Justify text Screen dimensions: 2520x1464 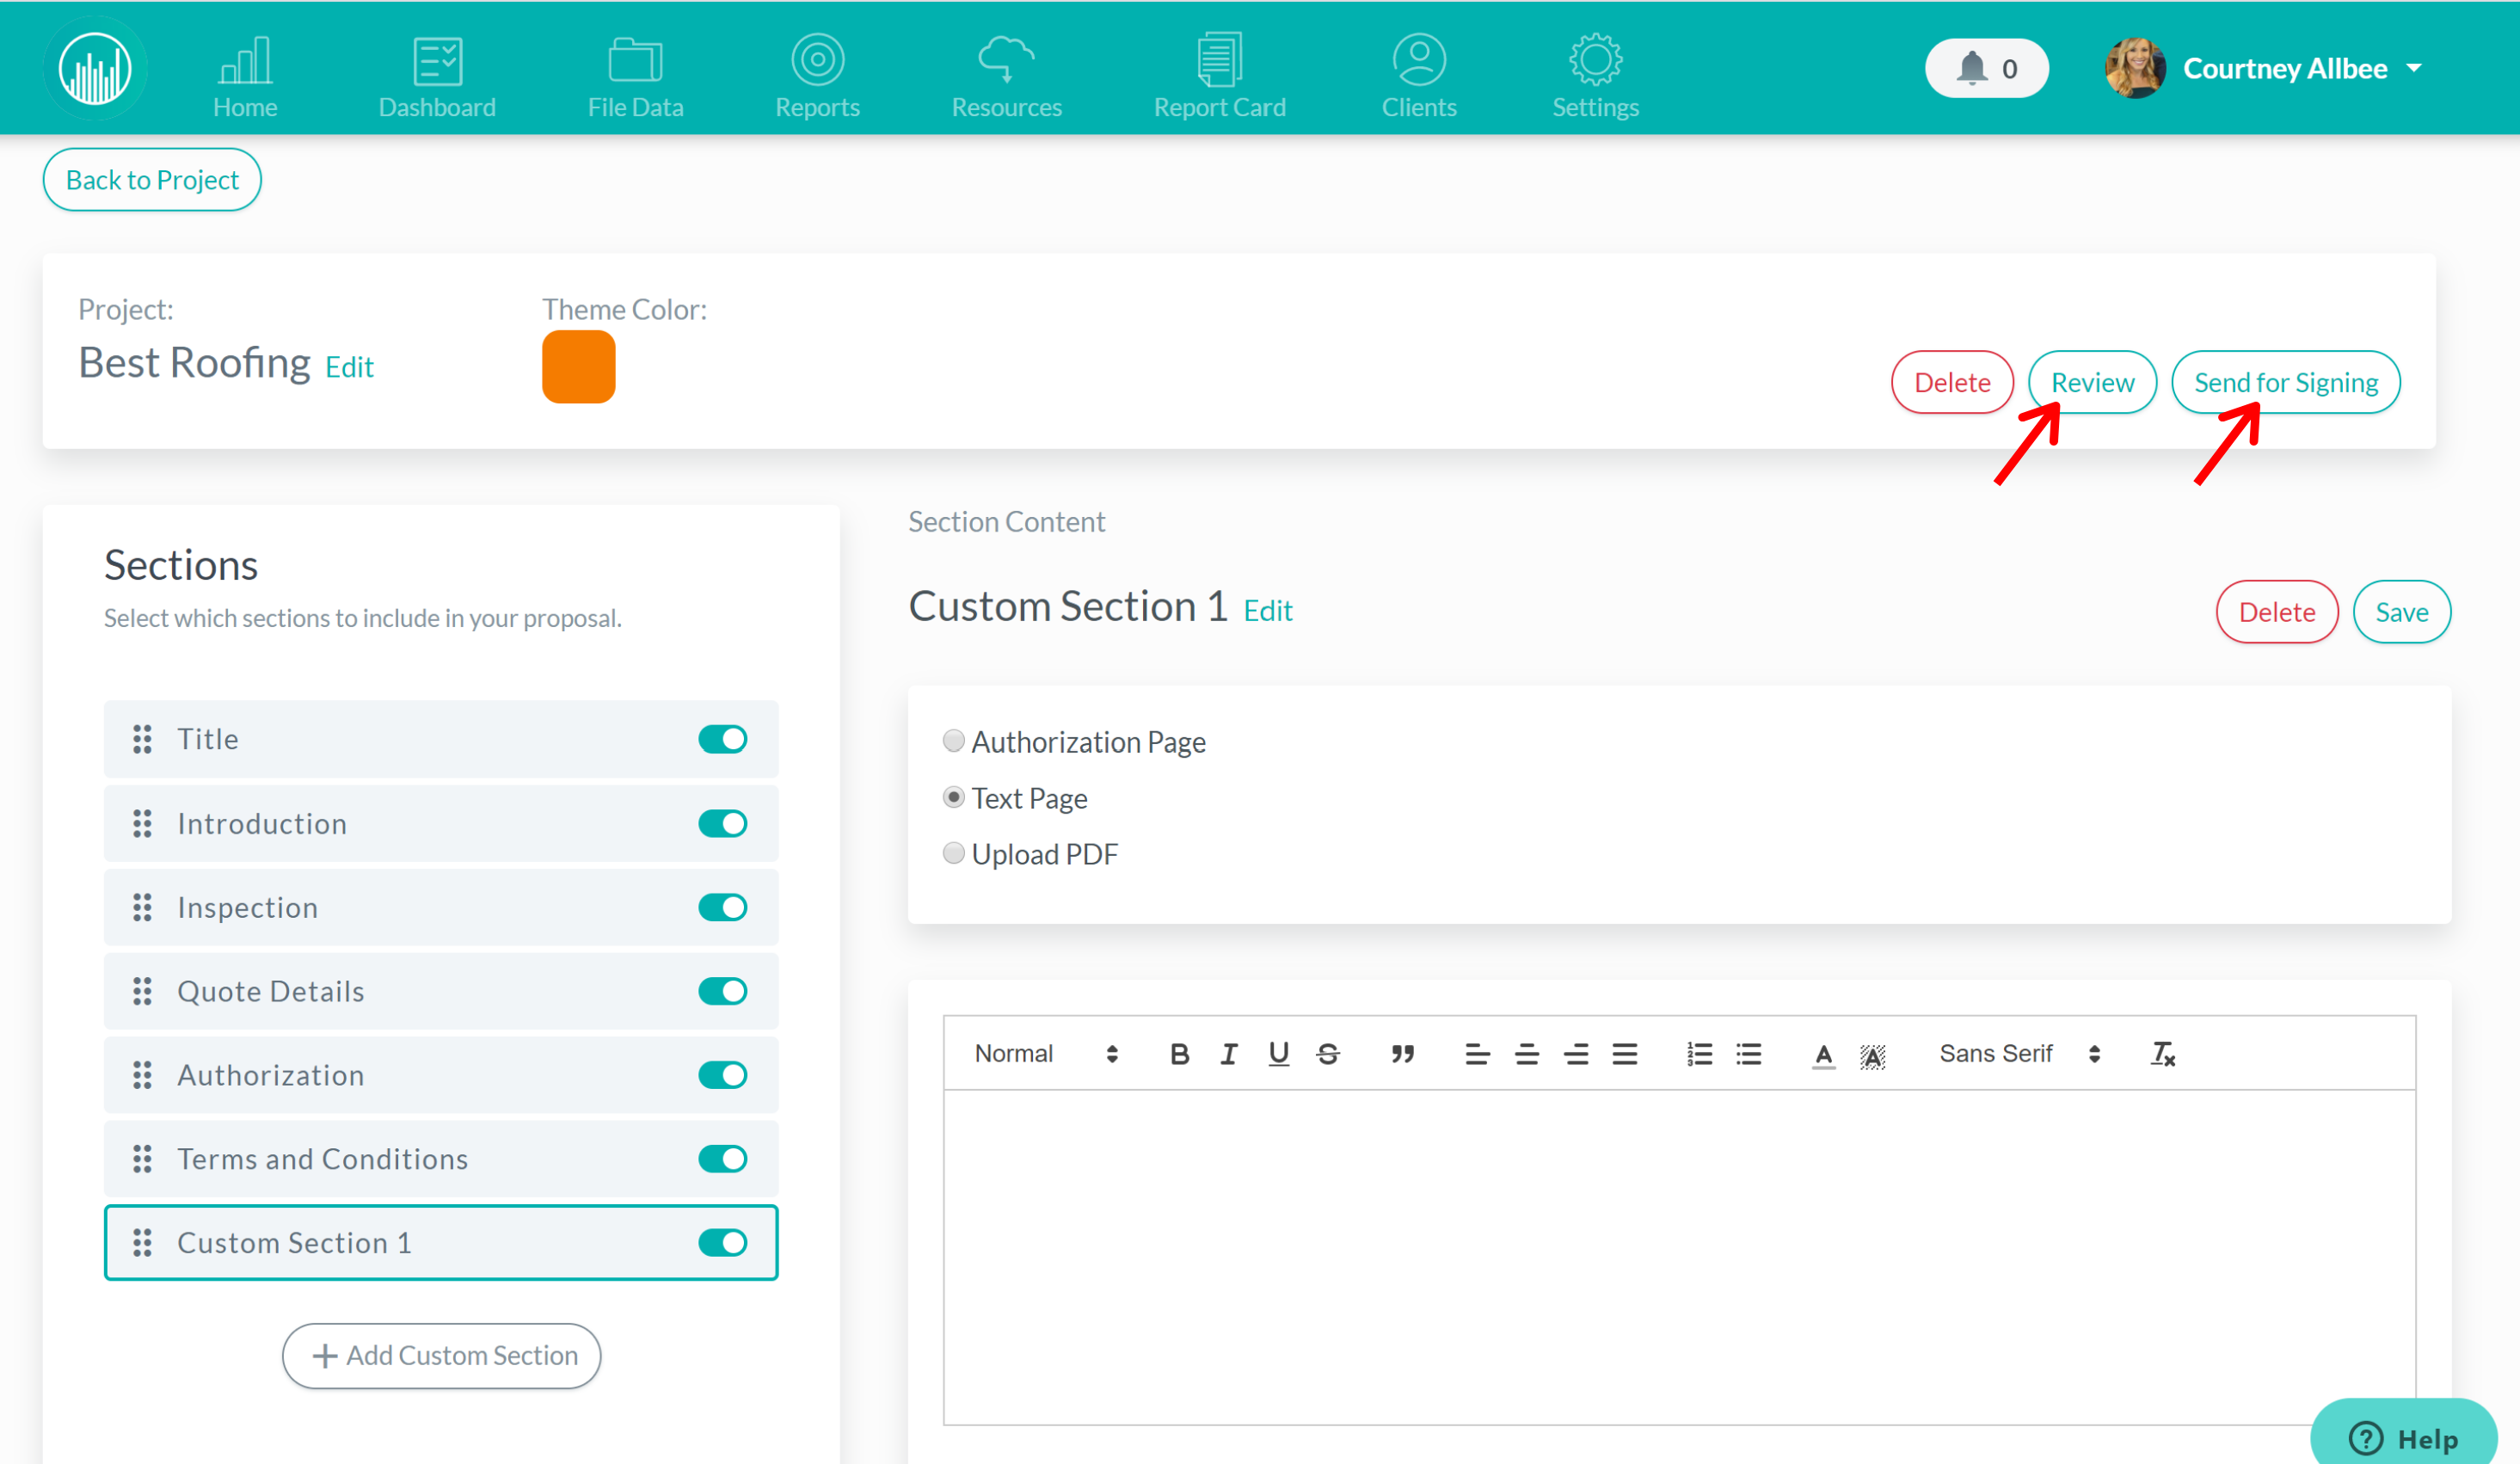pyautogui.click(x=1625, y=1054)
